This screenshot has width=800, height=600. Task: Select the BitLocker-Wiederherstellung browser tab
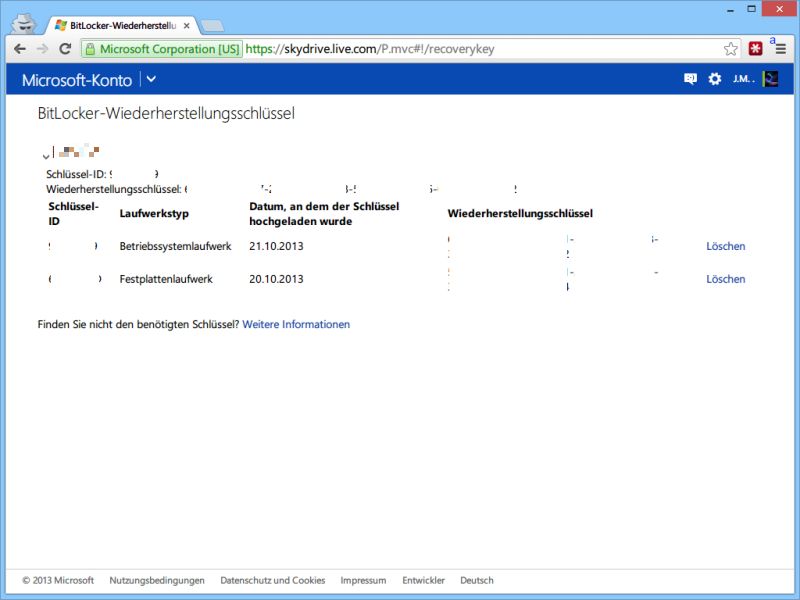[122, 26]
